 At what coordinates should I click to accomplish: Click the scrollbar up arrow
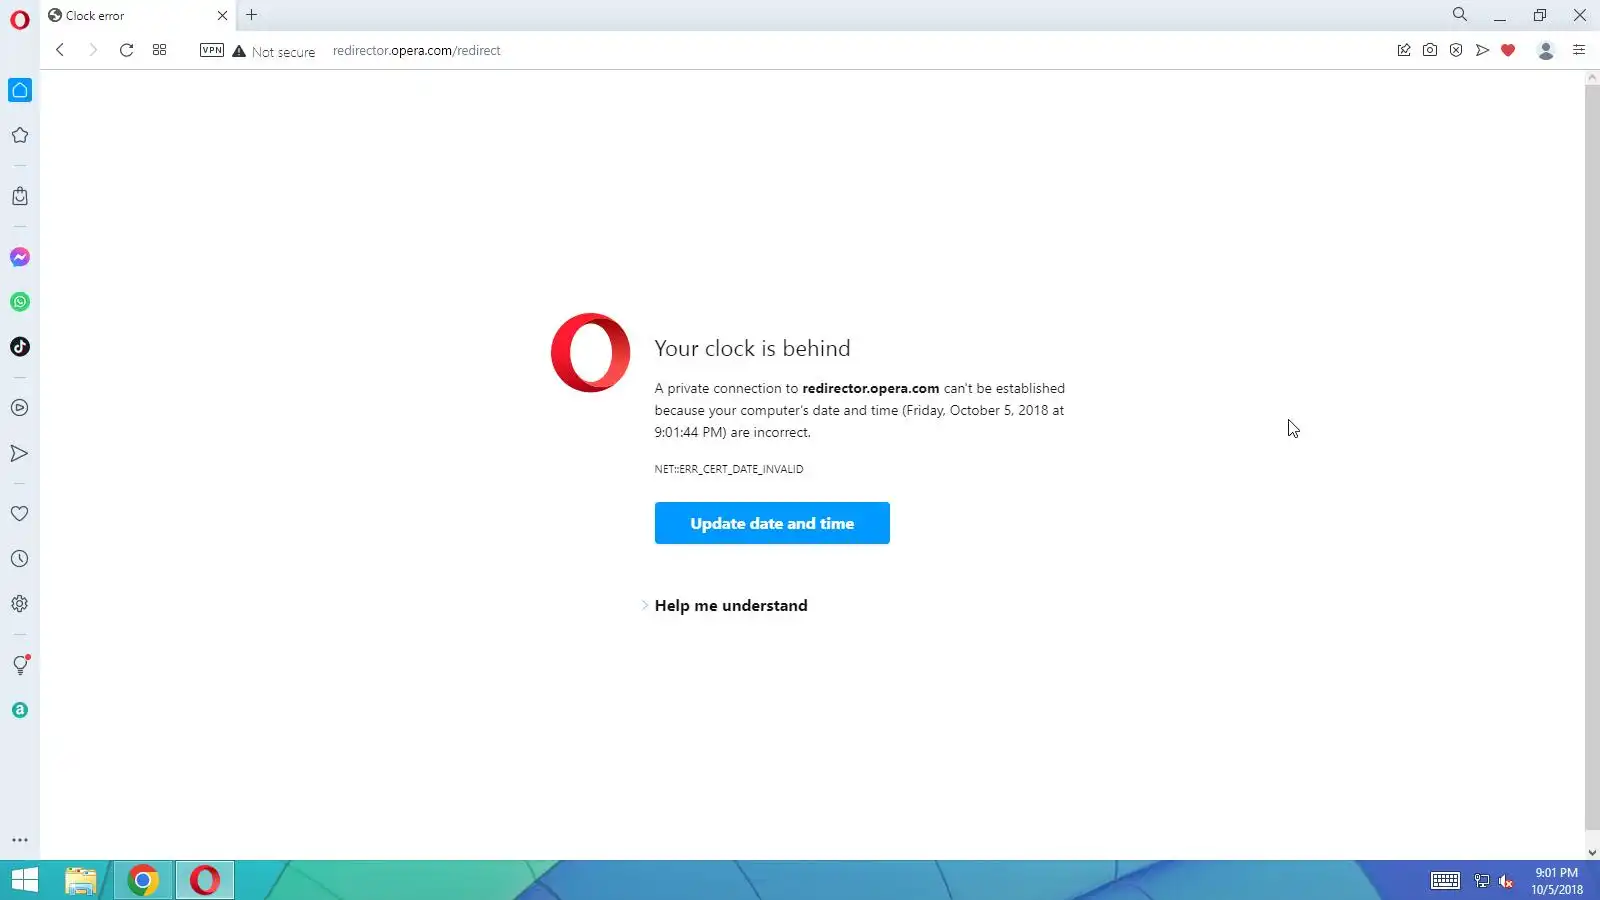[x=1592, y=78]
